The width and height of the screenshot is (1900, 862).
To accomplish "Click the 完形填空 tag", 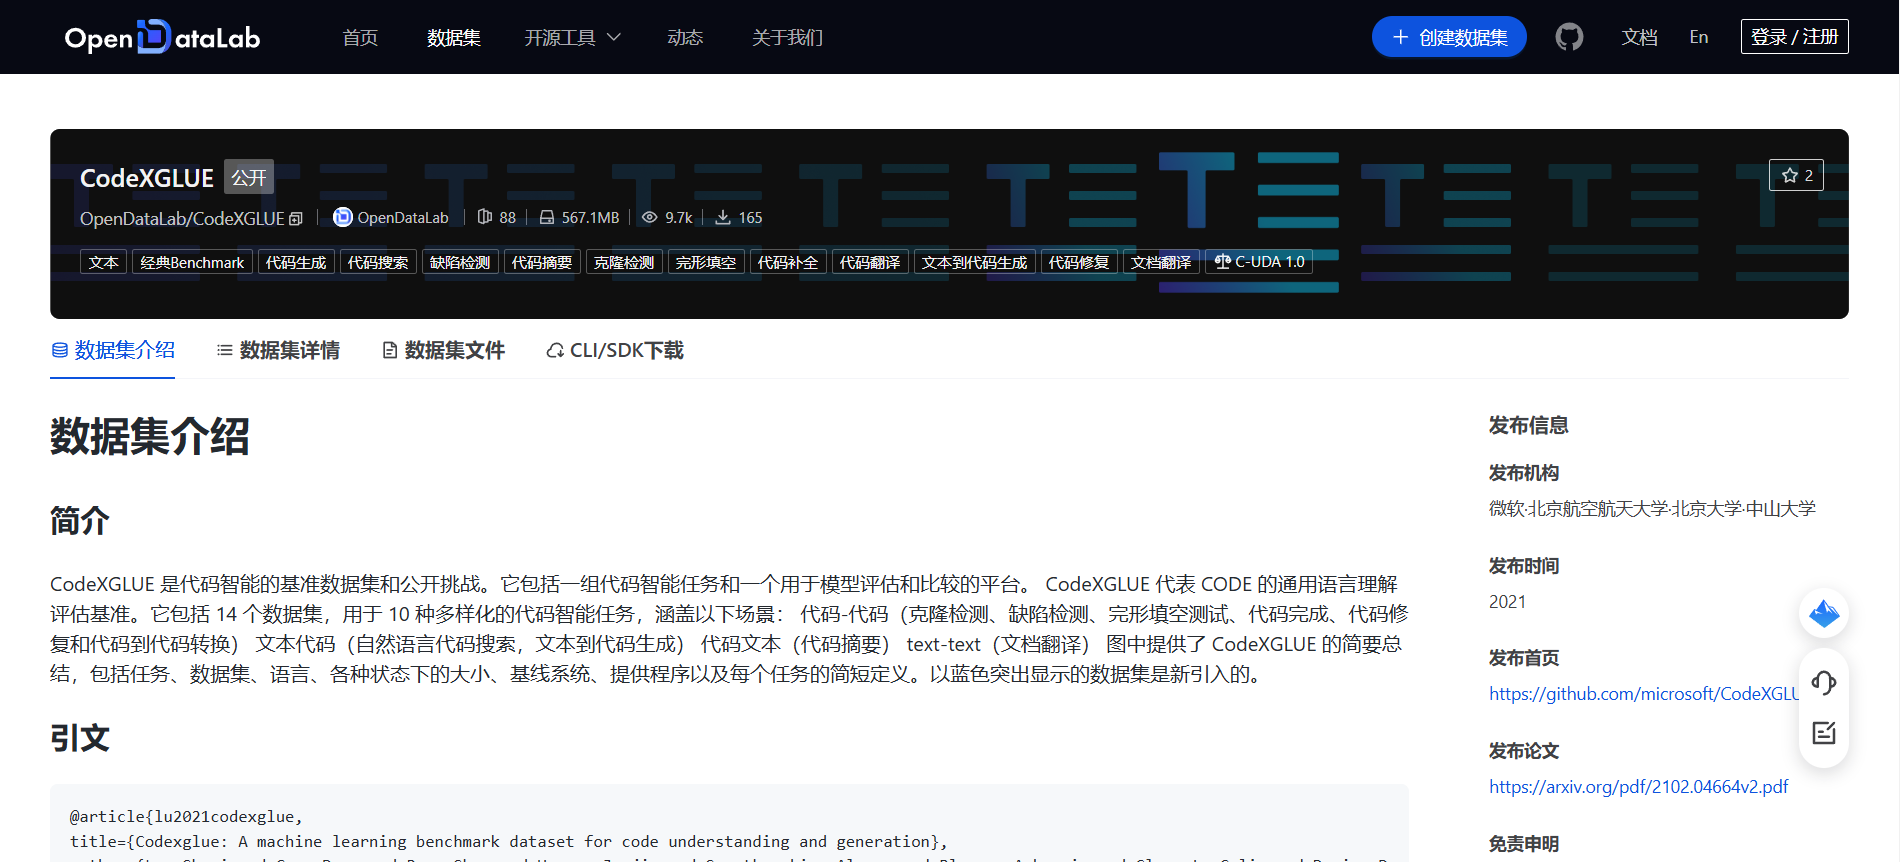I will tap(706, 262).
